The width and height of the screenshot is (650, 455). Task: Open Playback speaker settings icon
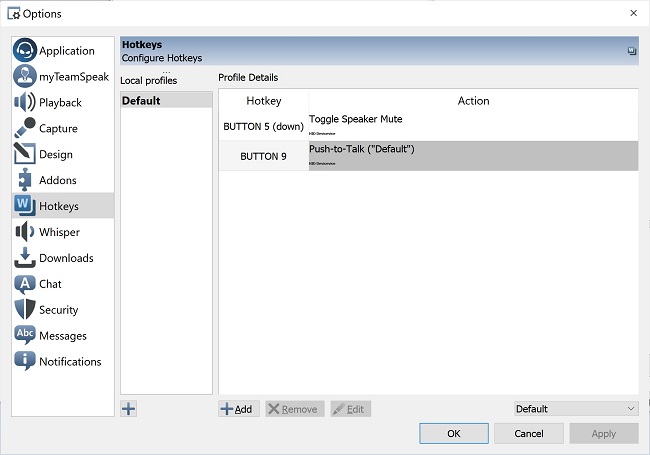pyautogui.click(x=25, y=103)
